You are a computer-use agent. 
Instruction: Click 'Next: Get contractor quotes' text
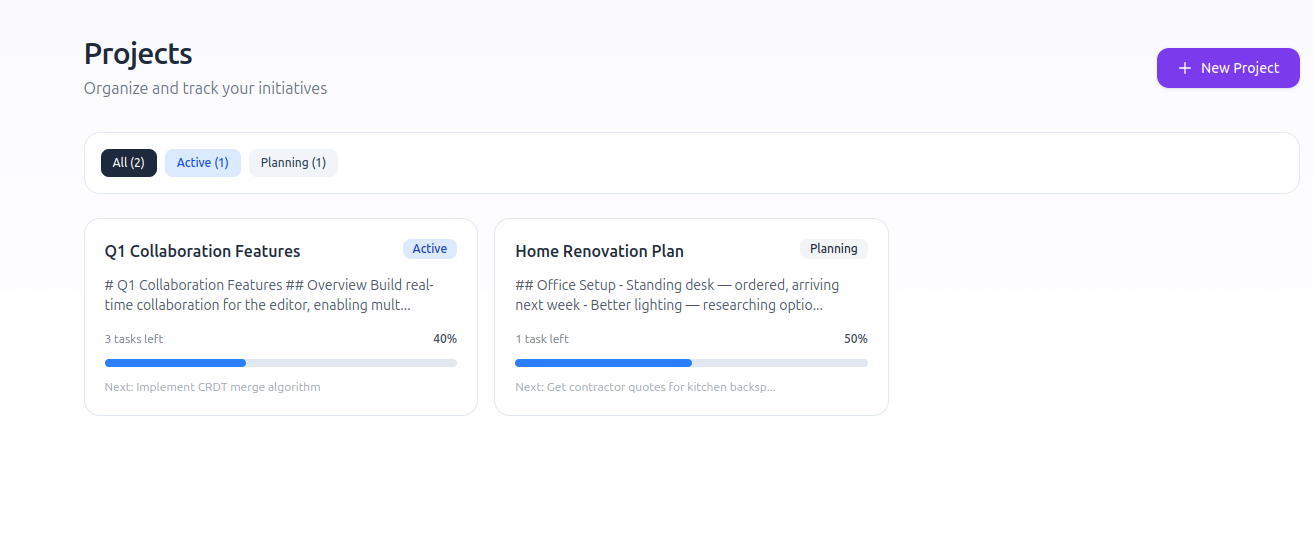coord(646,387)
